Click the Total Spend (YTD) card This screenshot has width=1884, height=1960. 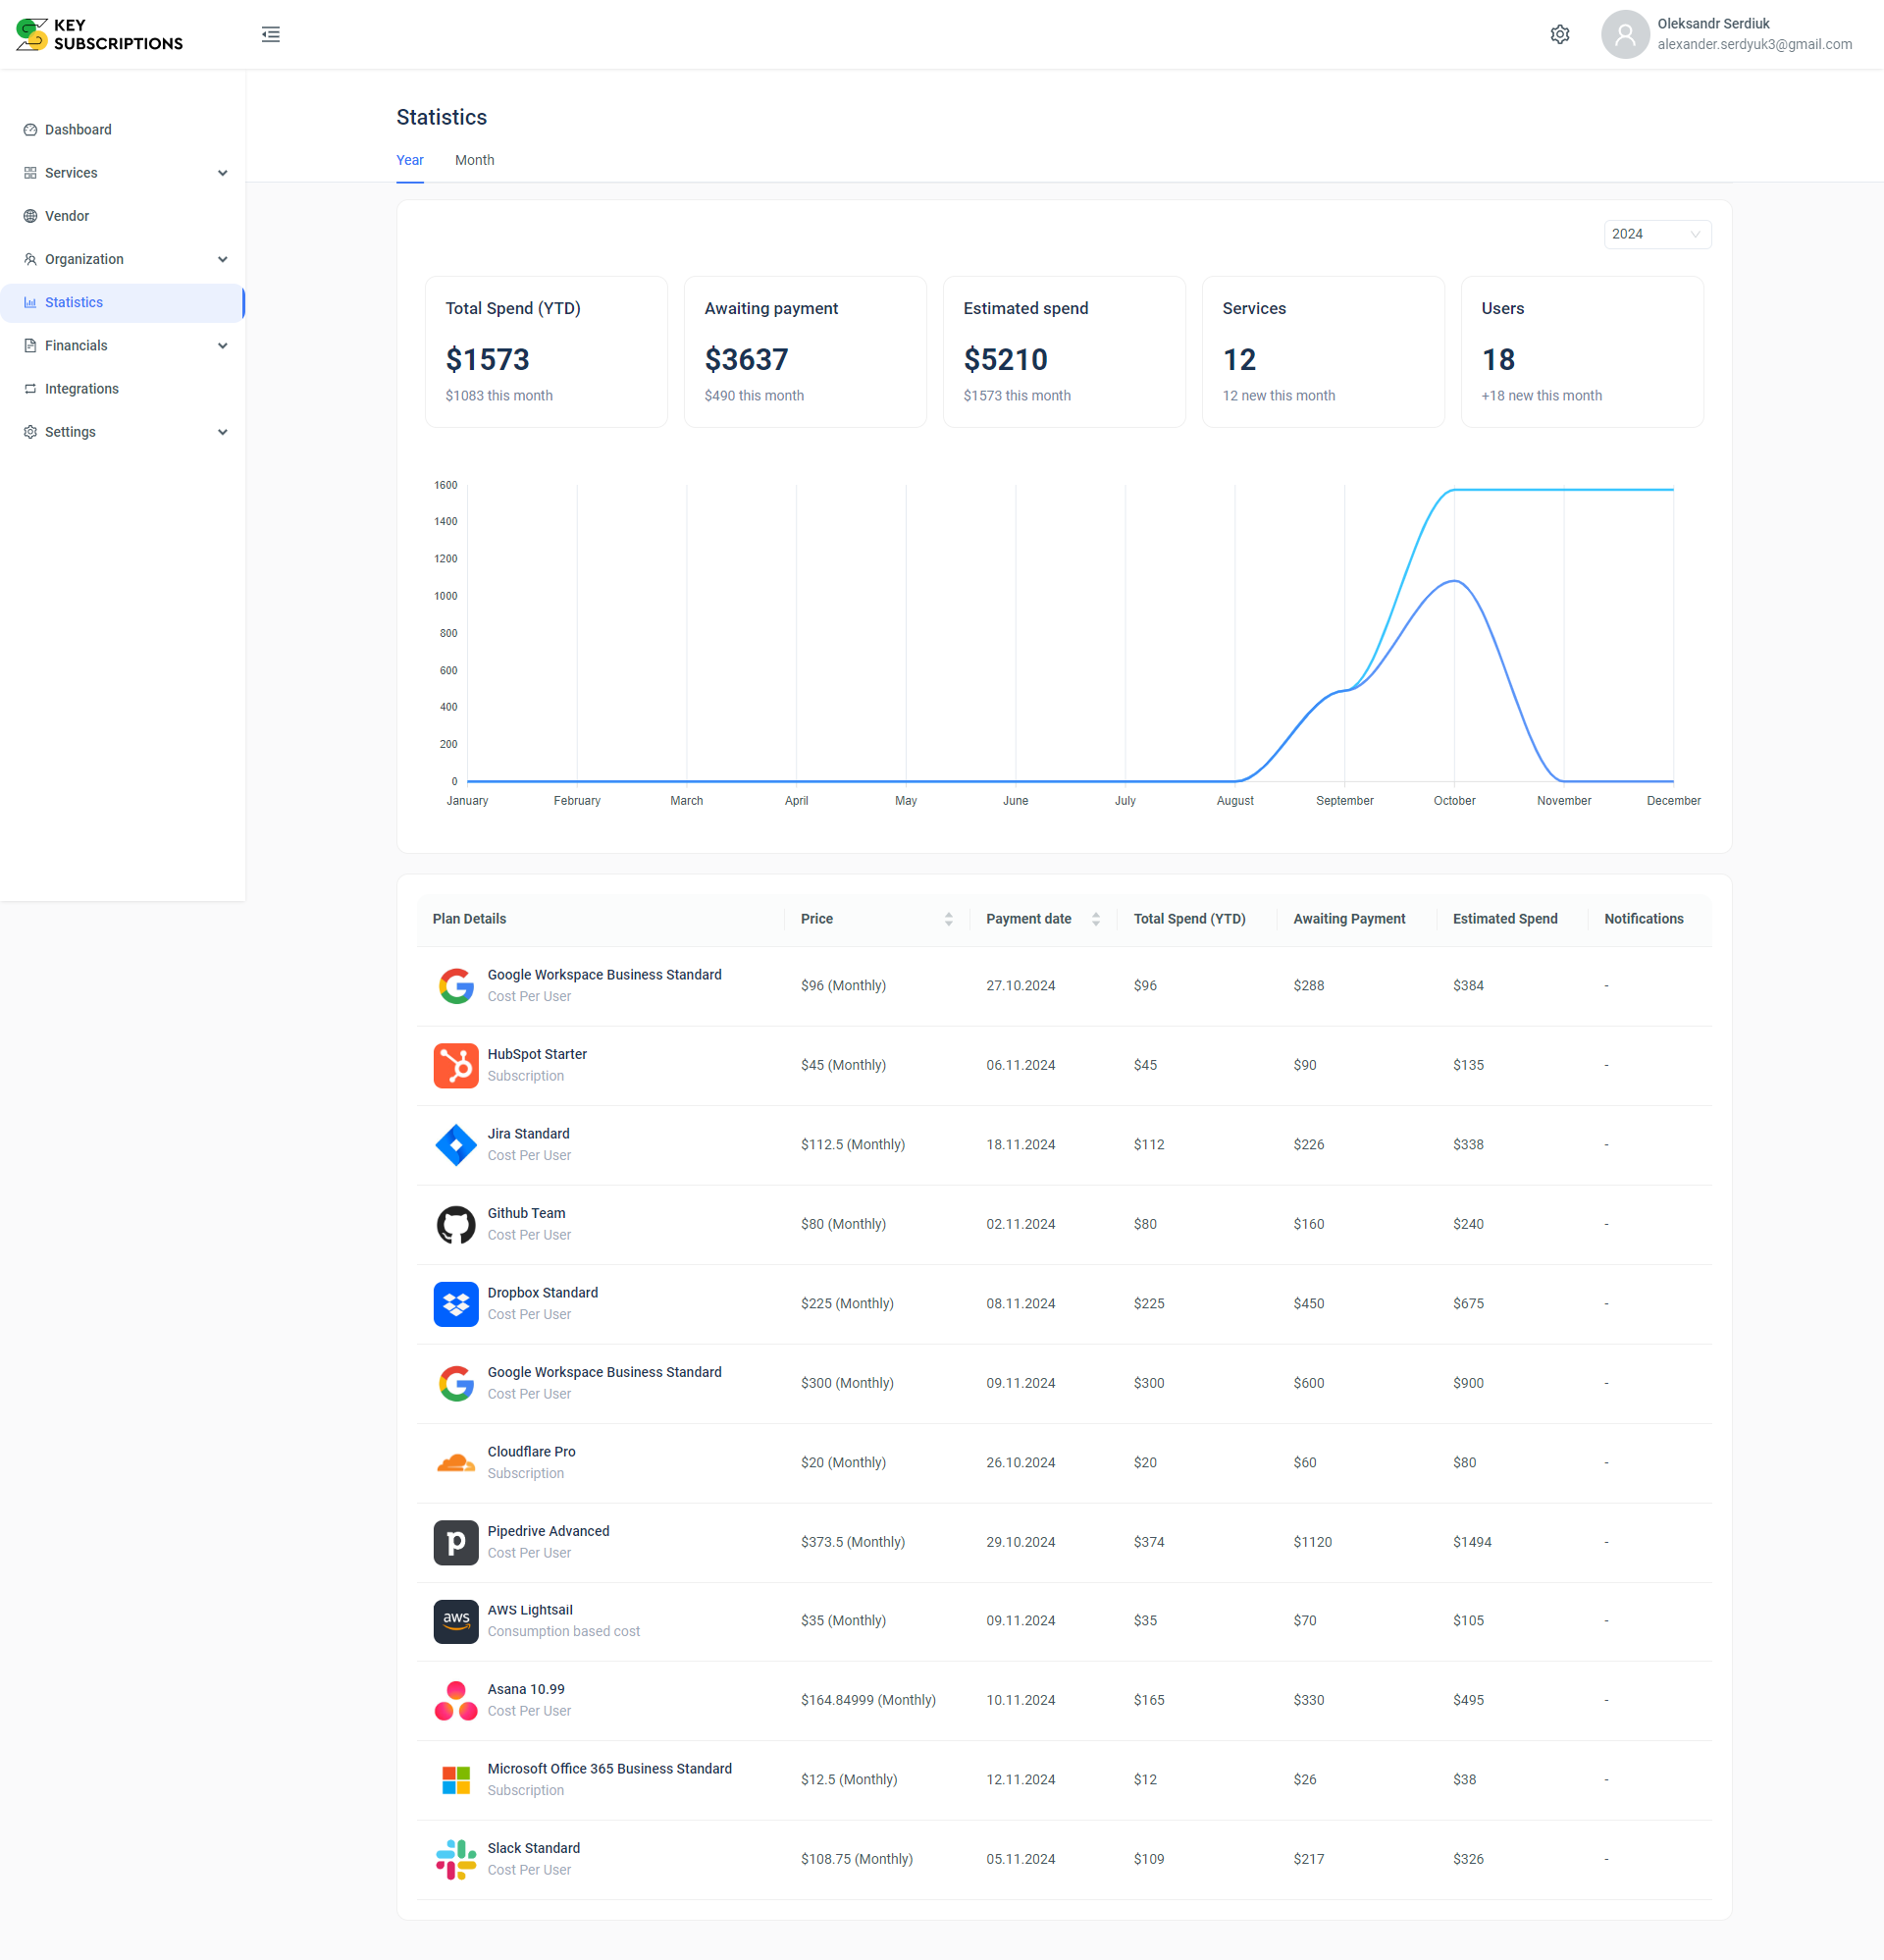tap(546, 352)
